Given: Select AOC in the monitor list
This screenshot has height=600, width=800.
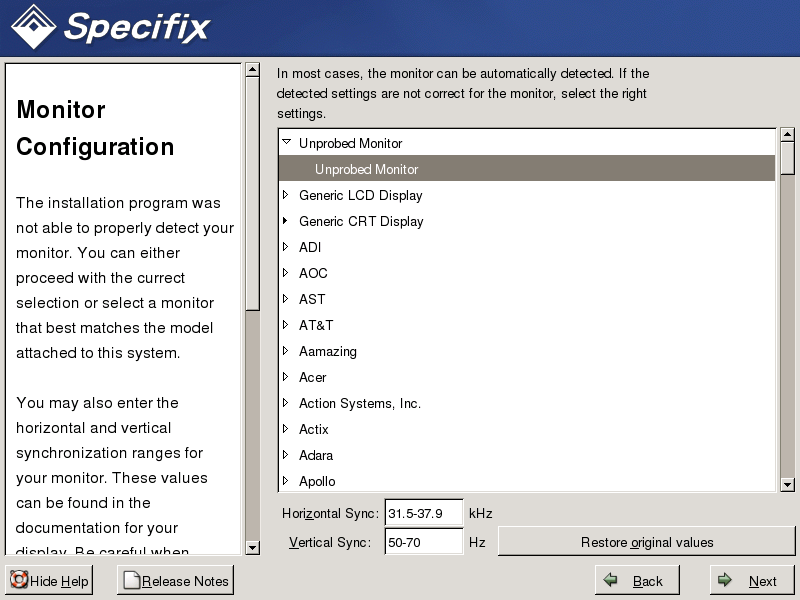Looking at the screenshot, I should (313, 273).
